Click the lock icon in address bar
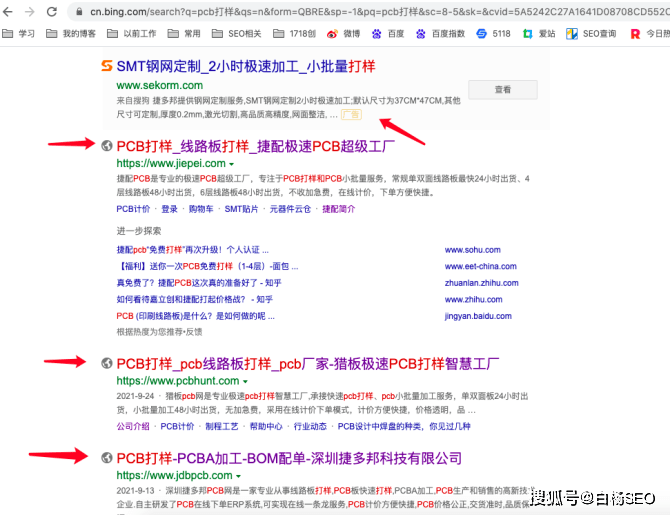The width and height of the screenshot is (670, 515). click(79, 12)
